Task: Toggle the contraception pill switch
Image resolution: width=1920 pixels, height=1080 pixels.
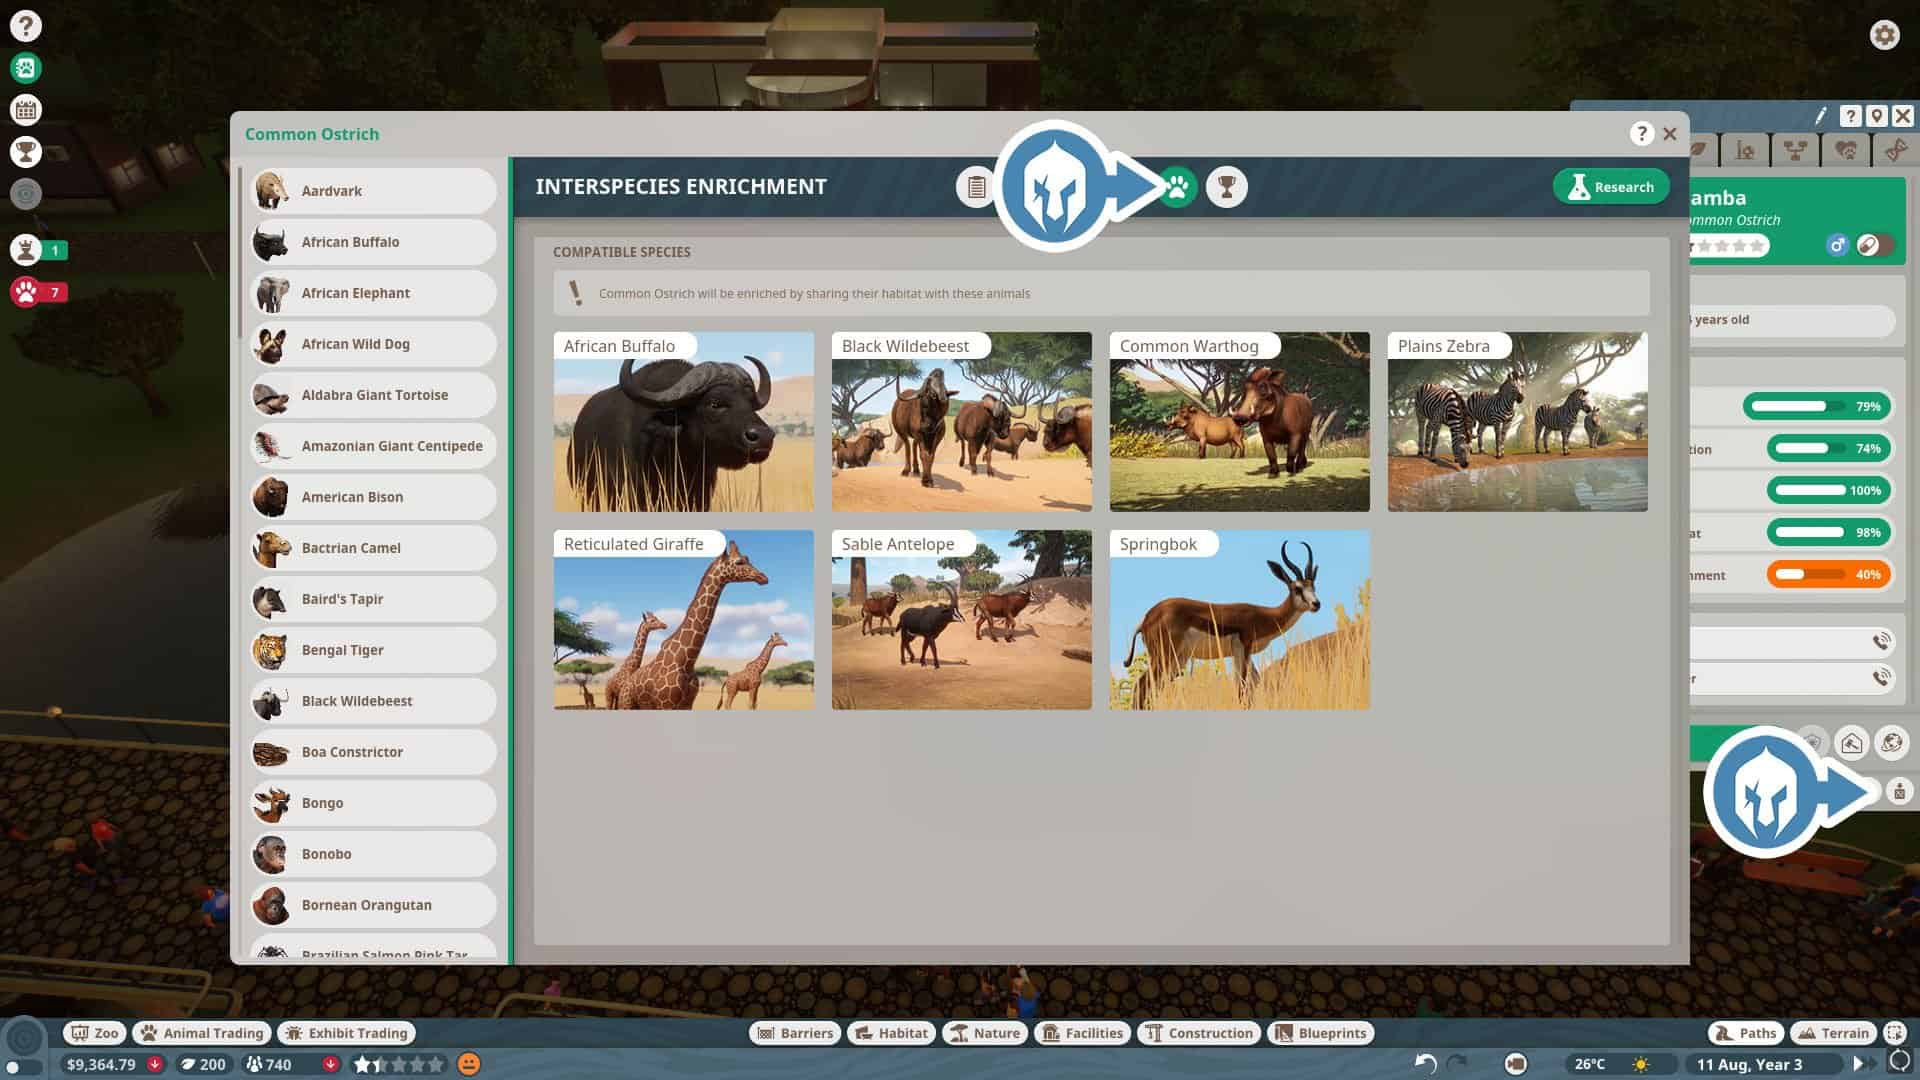Action: [x=1874, y=246]
